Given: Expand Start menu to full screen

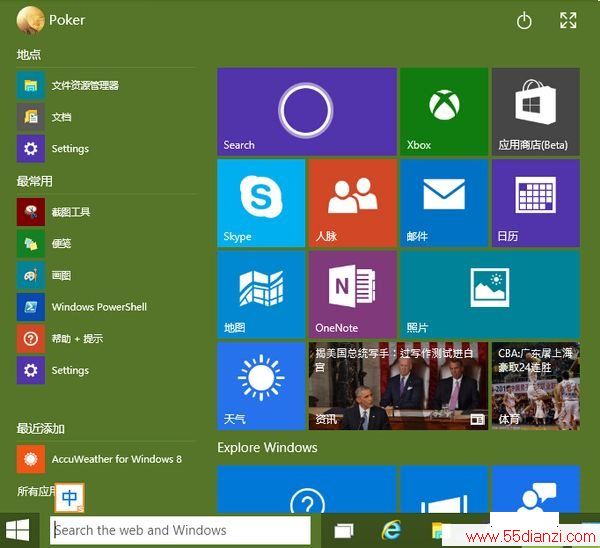Looking at the screenshot, I should coord(568,20).
